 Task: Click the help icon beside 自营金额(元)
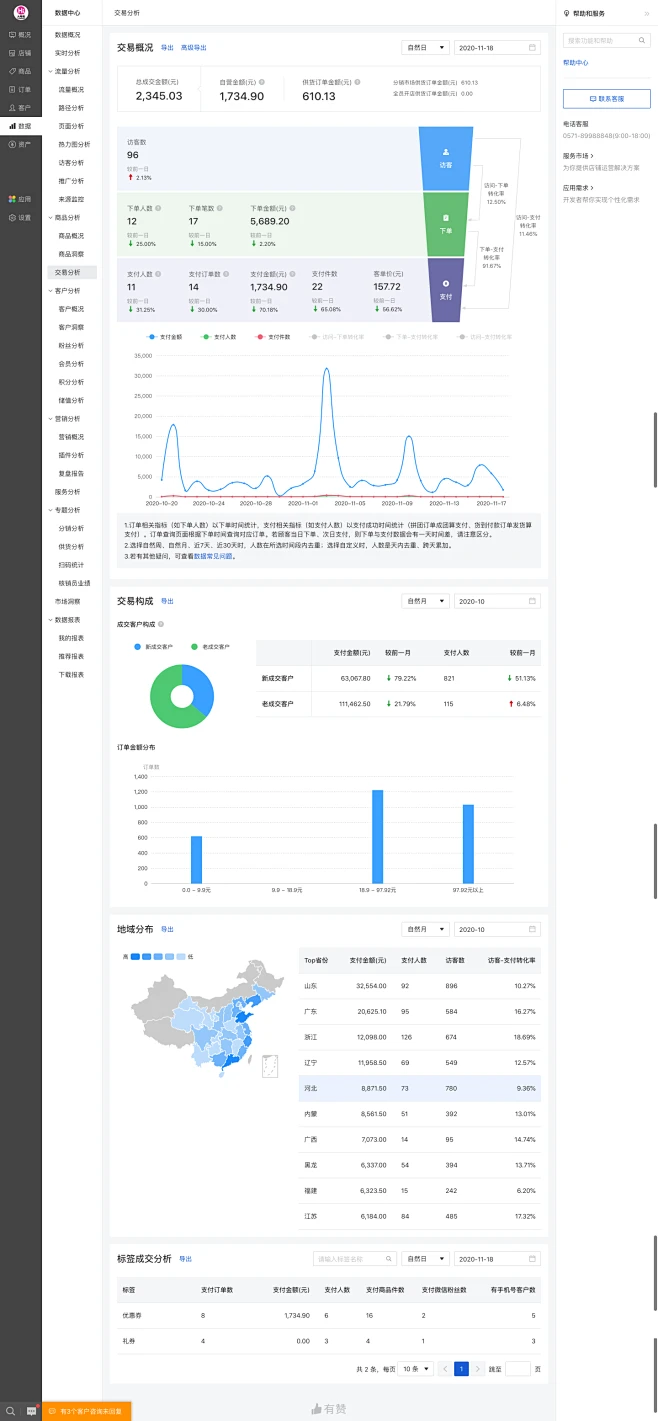tap(262, 82)
